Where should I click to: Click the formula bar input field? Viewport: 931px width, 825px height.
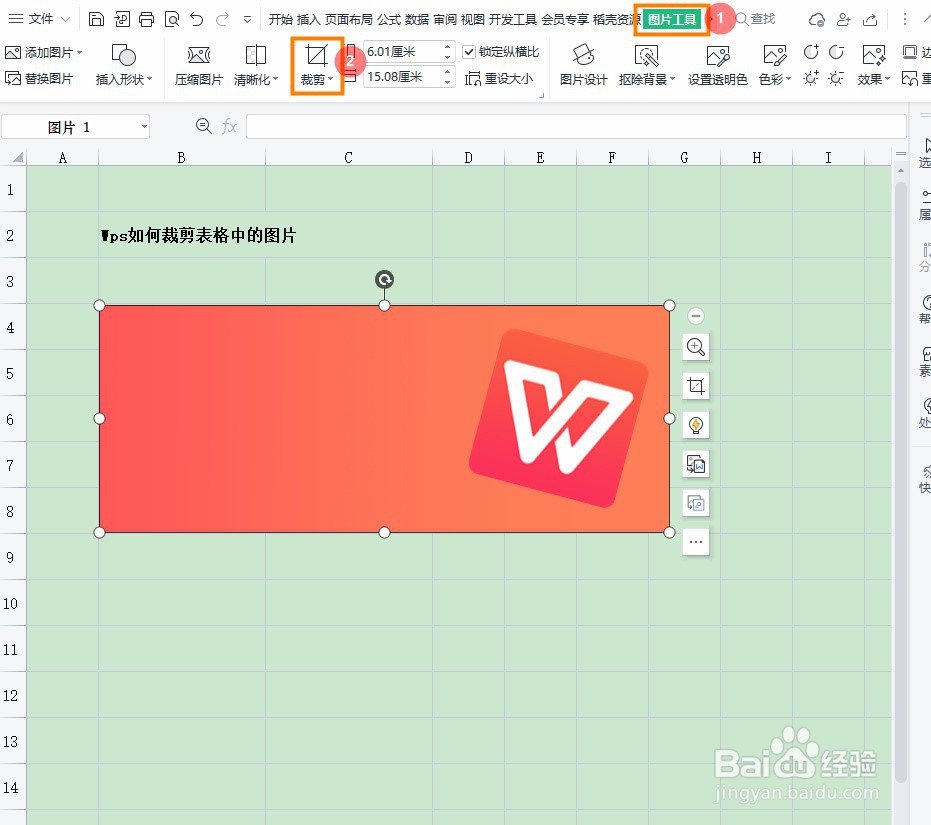point(576,127)
